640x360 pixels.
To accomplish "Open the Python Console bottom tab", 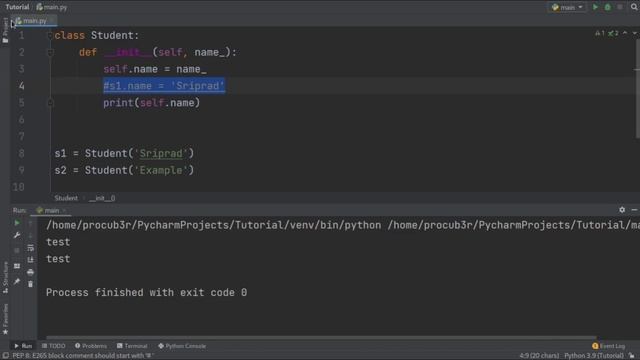I will (x=182, y=346).
